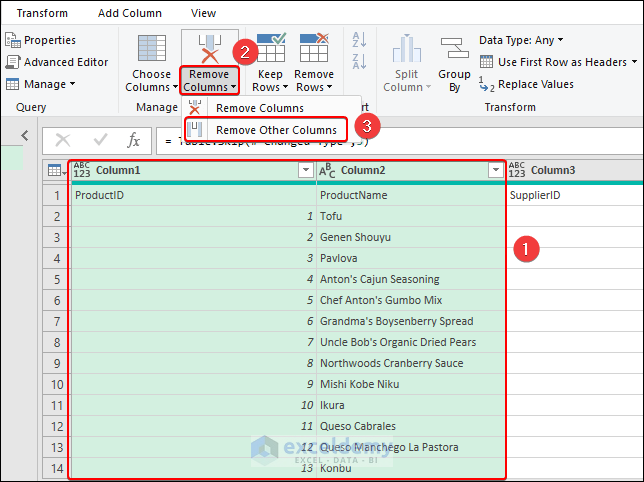Click the Split Column icon
This screenshot has width=644, height=482.
pyautogui.click(x=407, y=48)
